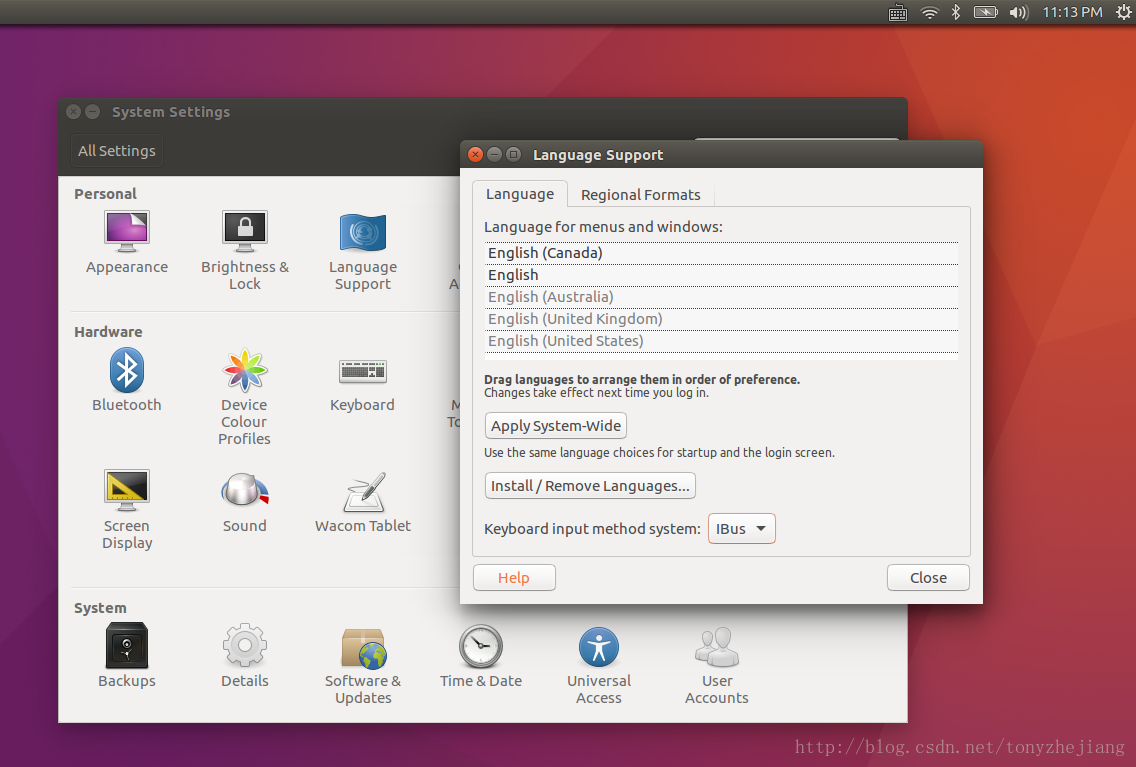Click keyboard indicator in top panel
Screen dimensions: 1136x767
(898, 12)
